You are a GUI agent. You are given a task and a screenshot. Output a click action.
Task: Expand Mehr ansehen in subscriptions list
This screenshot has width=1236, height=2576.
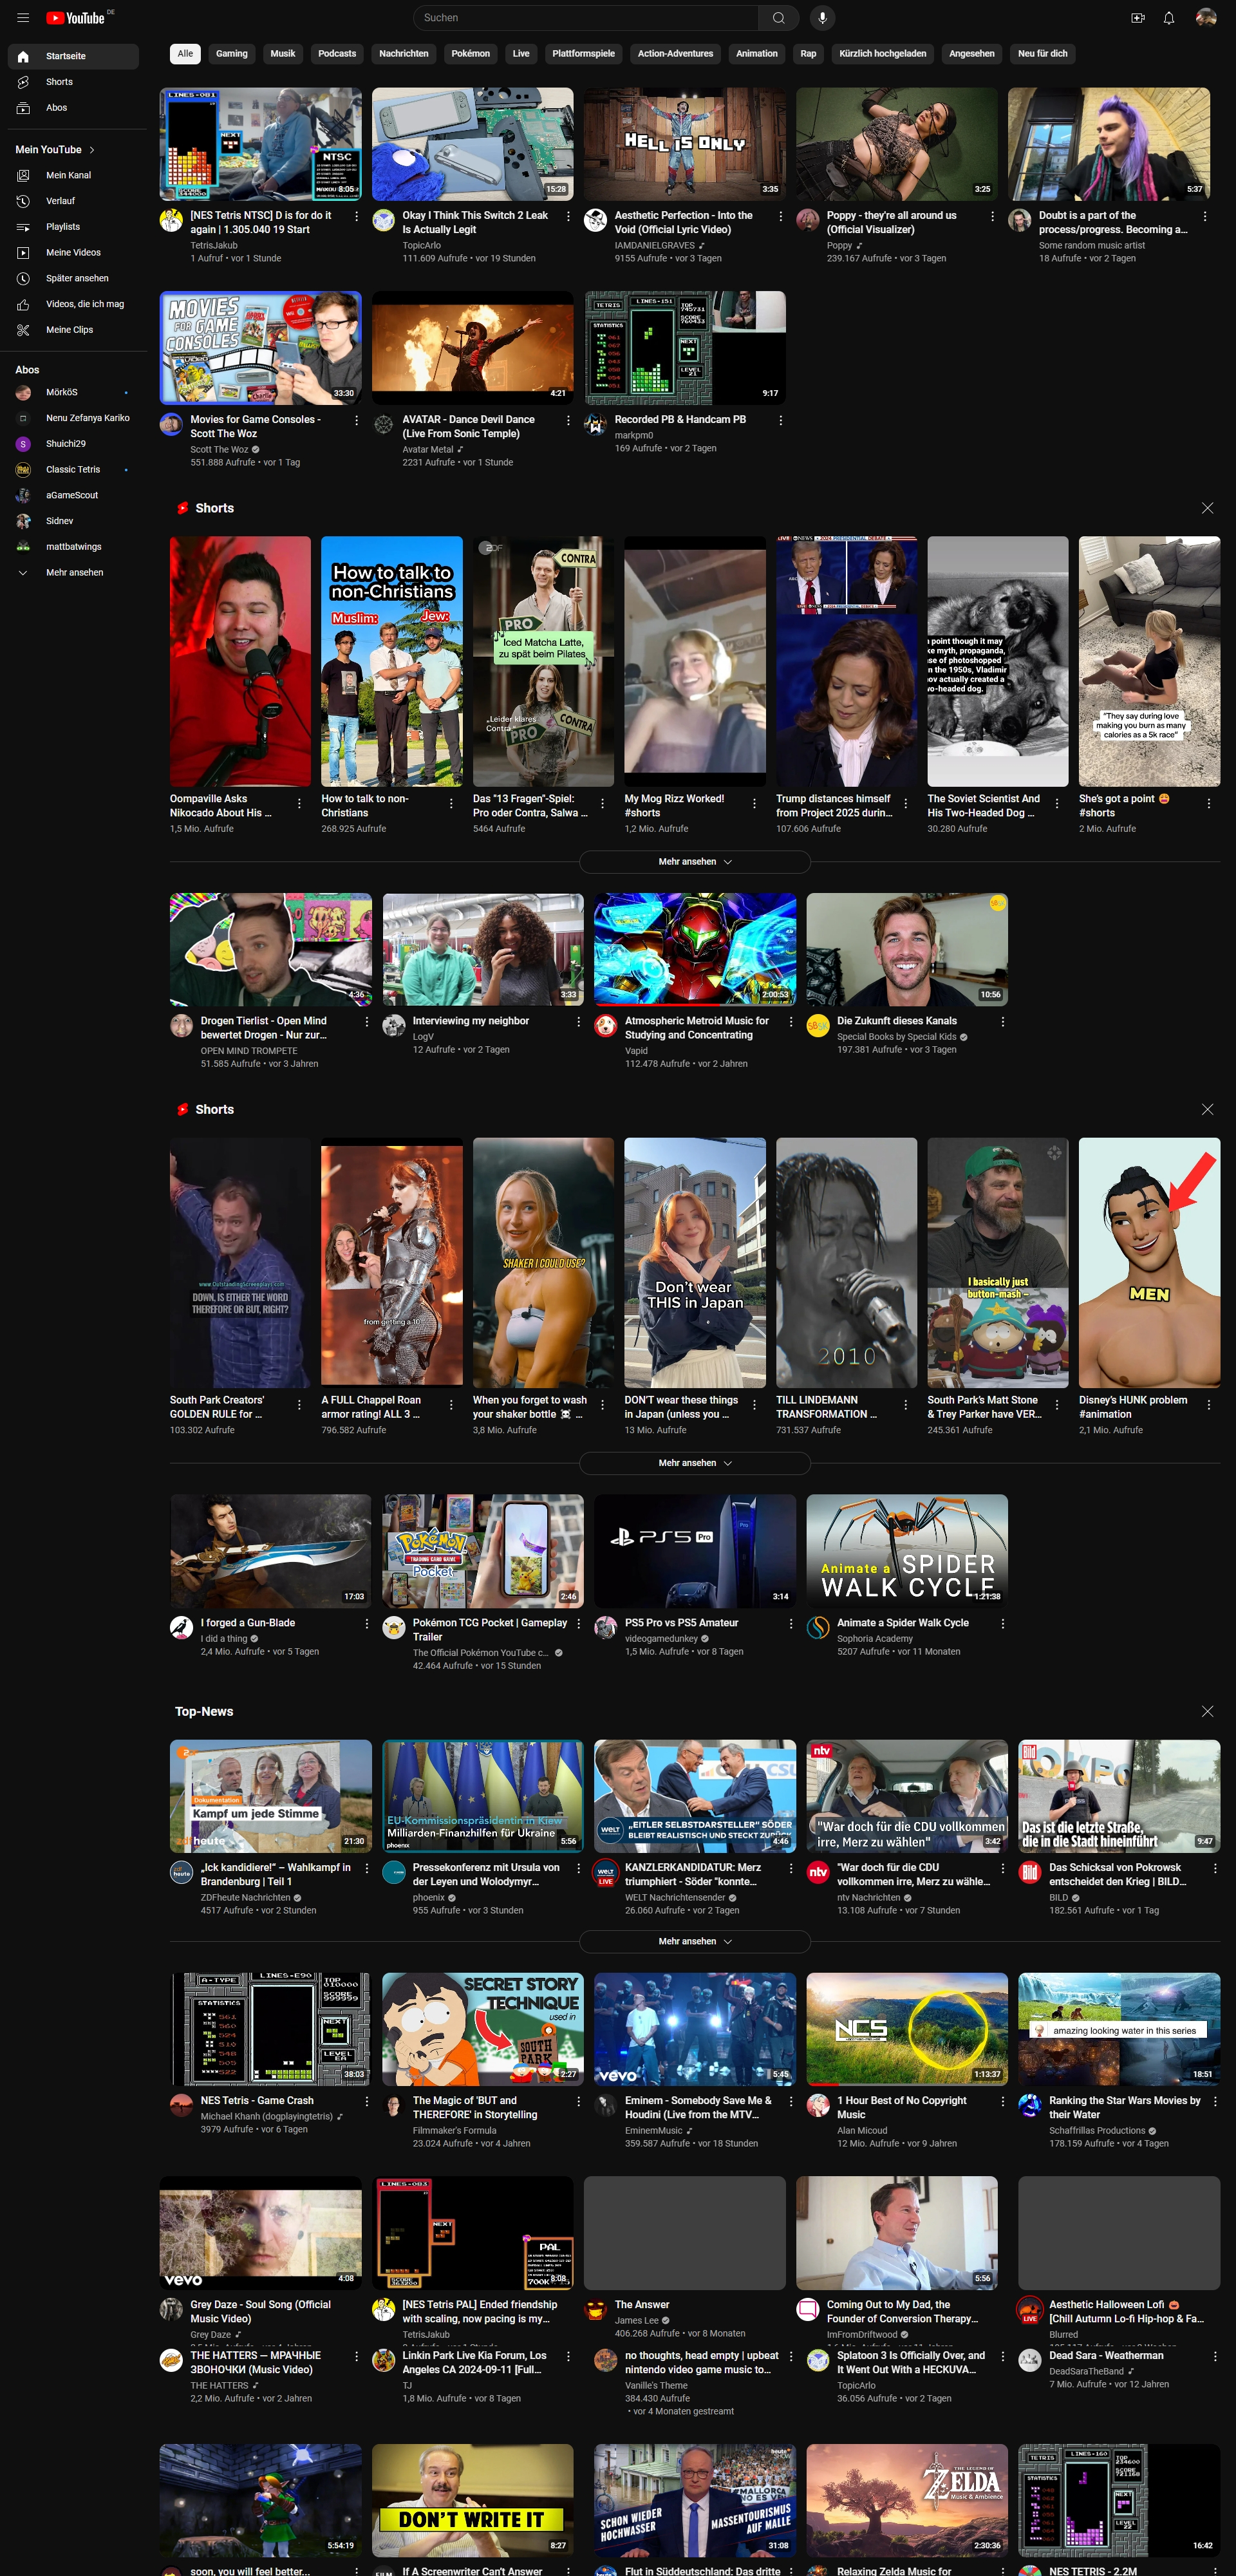[x=73, y=572]
